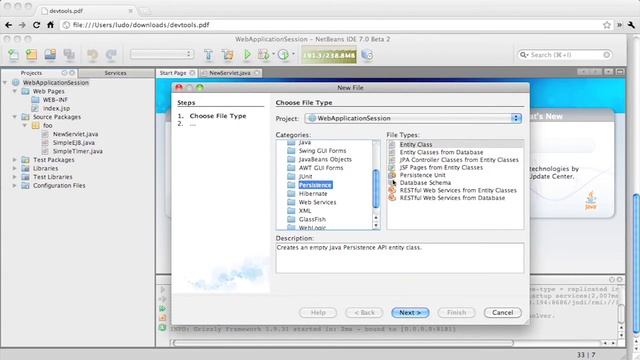Go to browser home page

point(50,25)
